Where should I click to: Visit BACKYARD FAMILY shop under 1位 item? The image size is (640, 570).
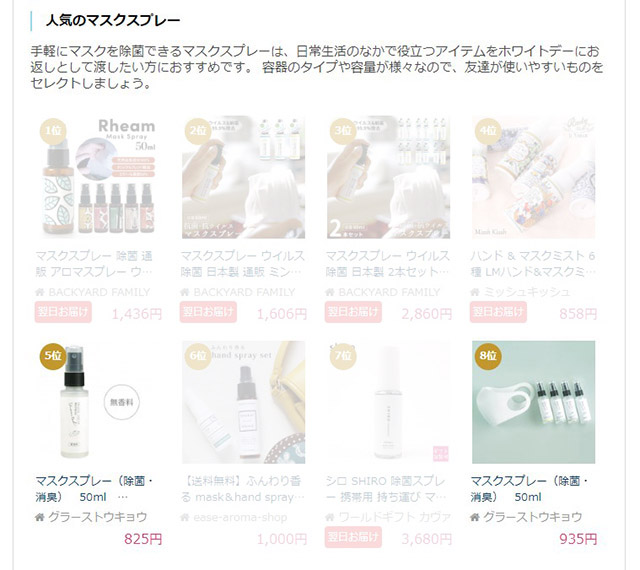pyautogui.click(x=99, y=292)
